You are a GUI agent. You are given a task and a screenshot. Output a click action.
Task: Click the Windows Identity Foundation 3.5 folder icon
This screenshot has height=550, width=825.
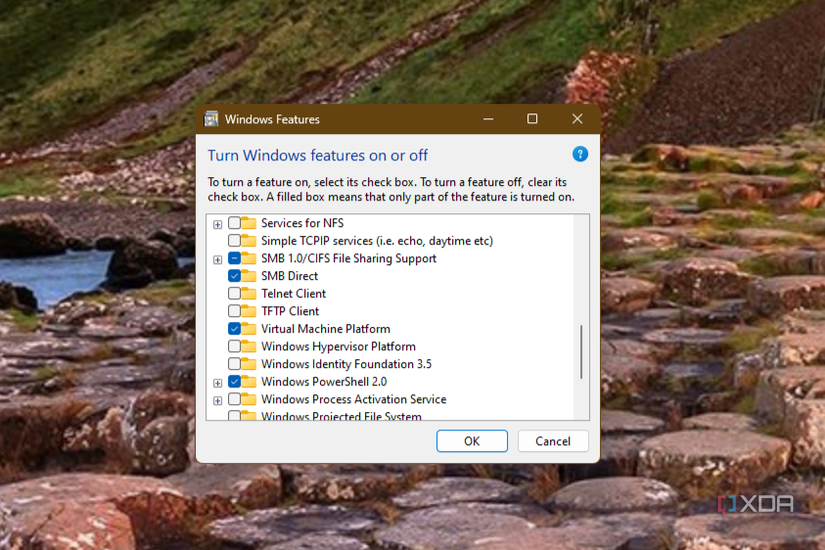249,364
